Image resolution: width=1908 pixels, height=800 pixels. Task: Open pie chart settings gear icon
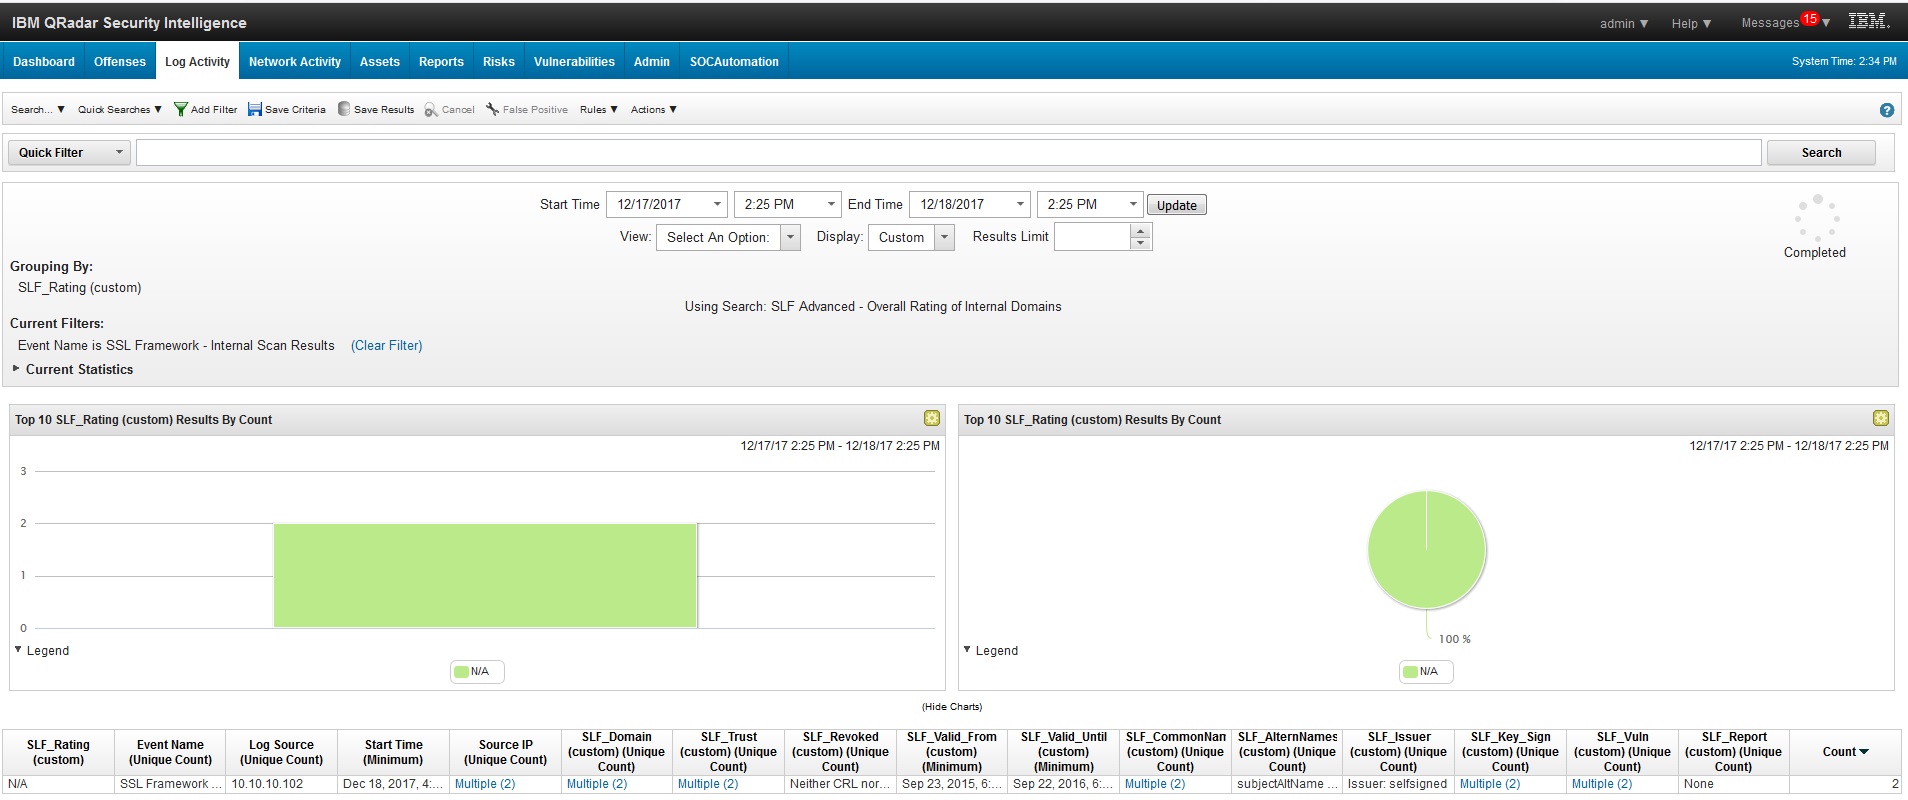click(x=1880, y=419)
